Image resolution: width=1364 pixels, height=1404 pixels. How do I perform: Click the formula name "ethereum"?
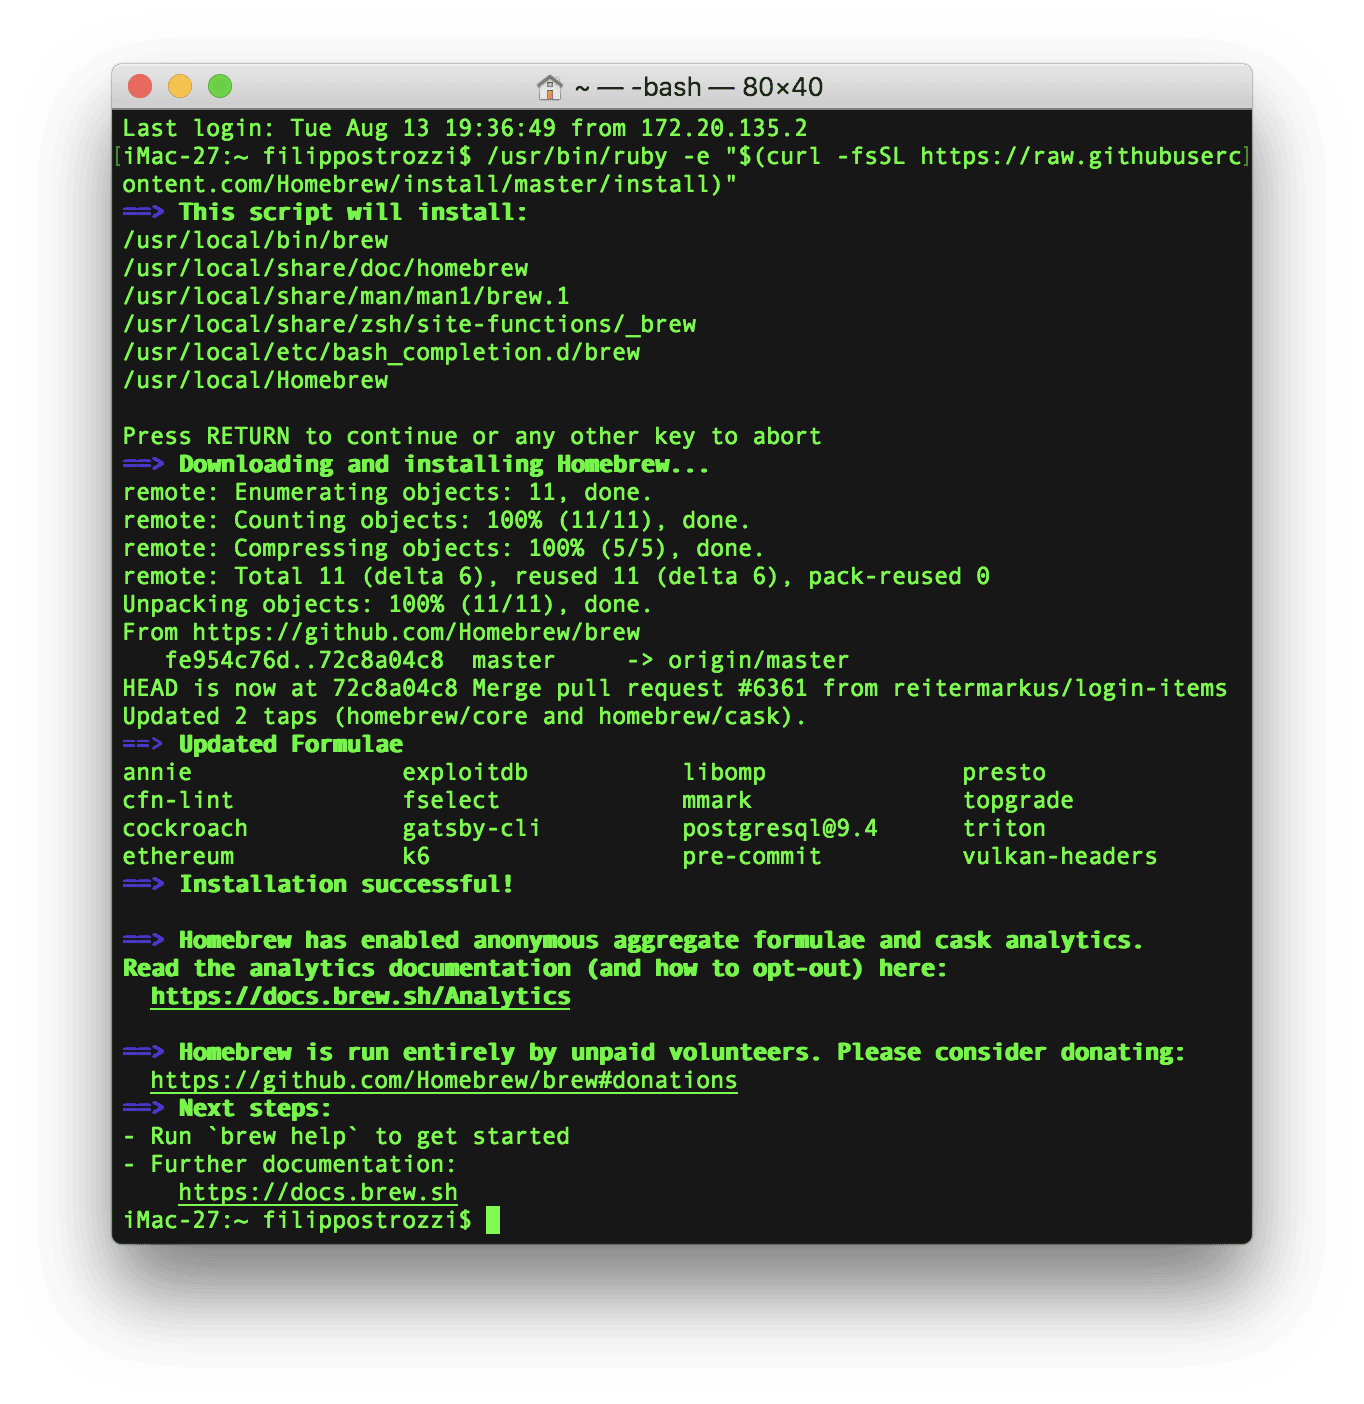pyautogui.click(x=178, y=857)
